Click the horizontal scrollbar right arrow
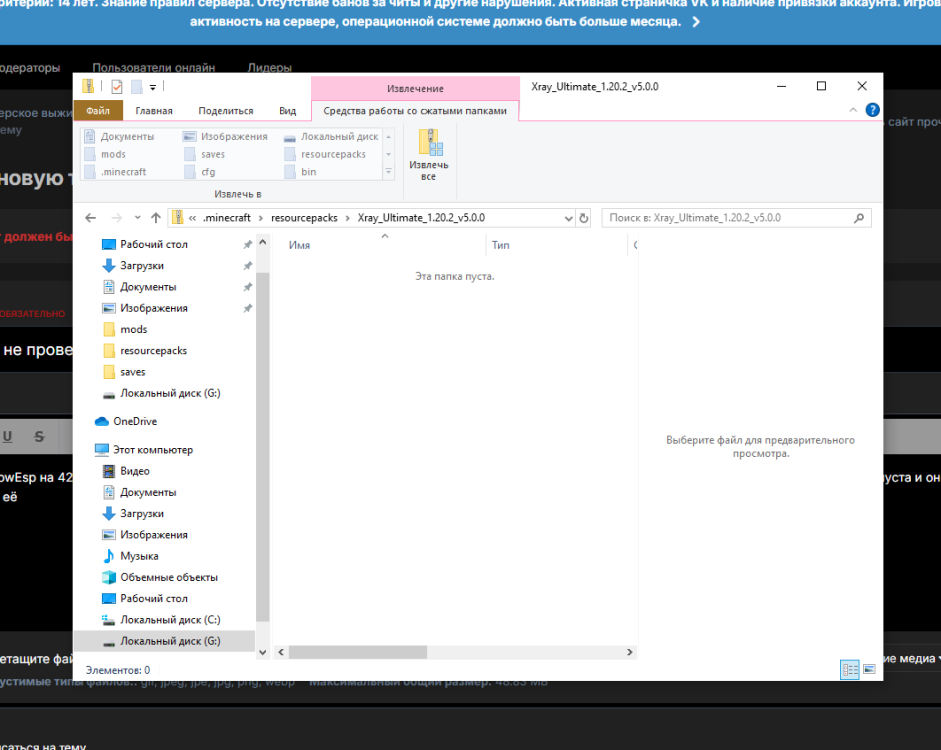This screenshot has height=750, width=941. point(630,652)
